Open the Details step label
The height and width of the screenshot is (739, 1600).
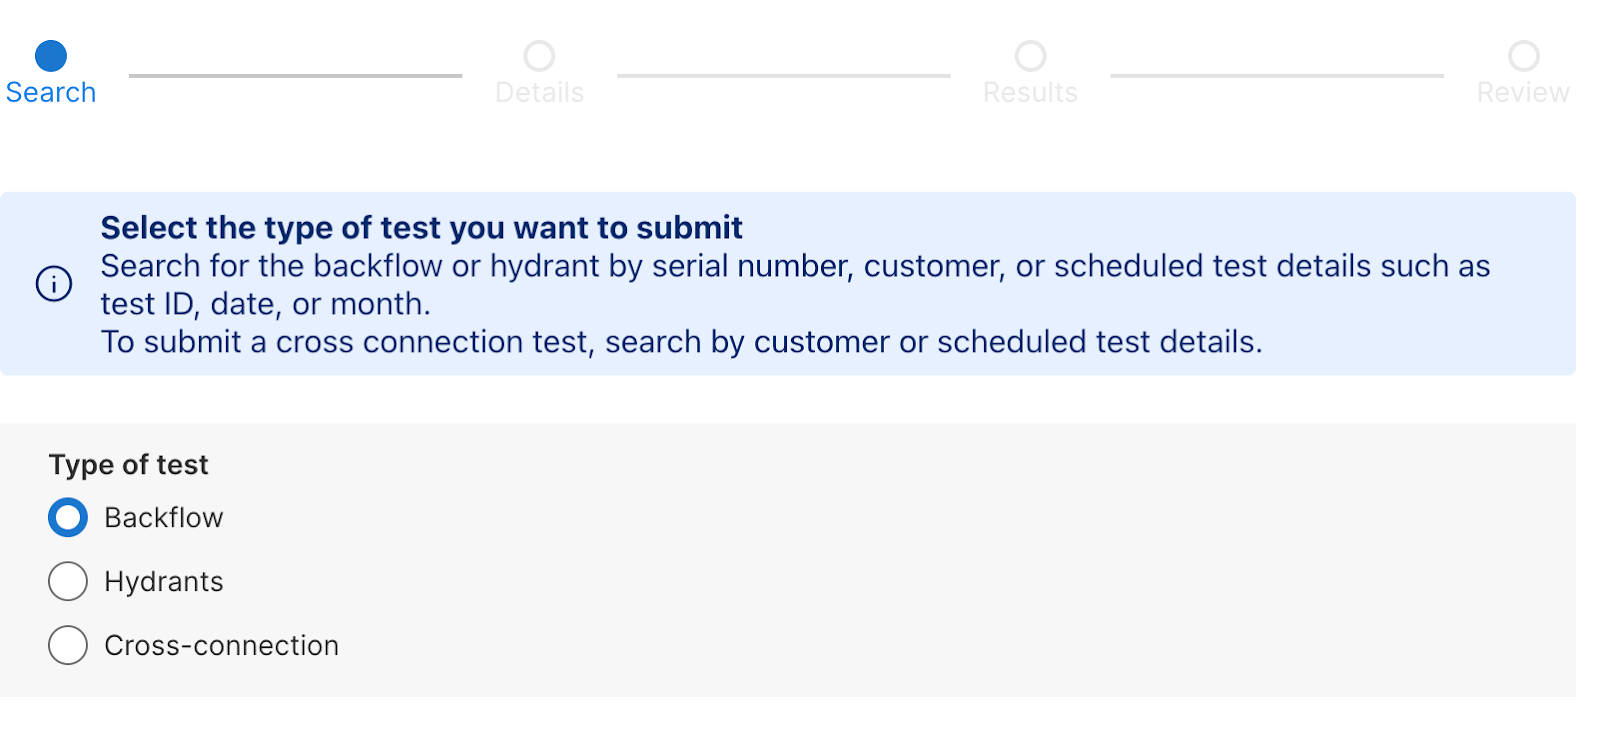coord(539,93)
